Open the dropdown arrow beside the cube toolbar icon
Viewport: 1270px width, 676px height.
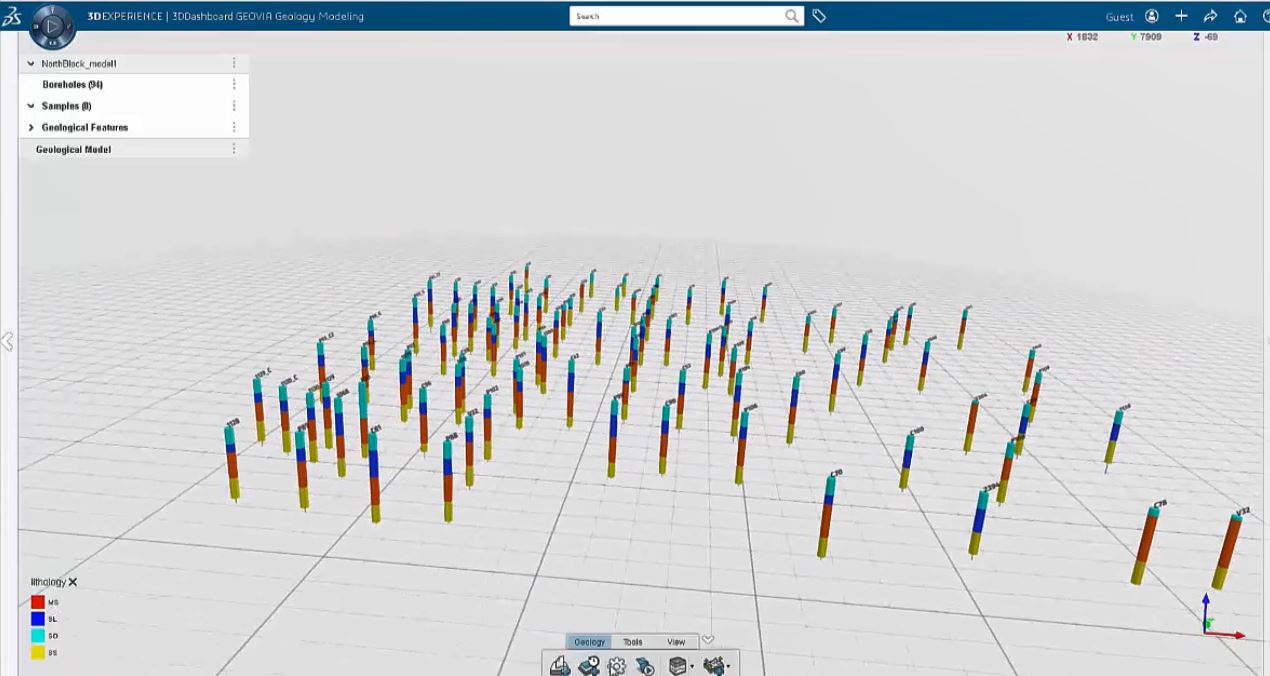694,668
